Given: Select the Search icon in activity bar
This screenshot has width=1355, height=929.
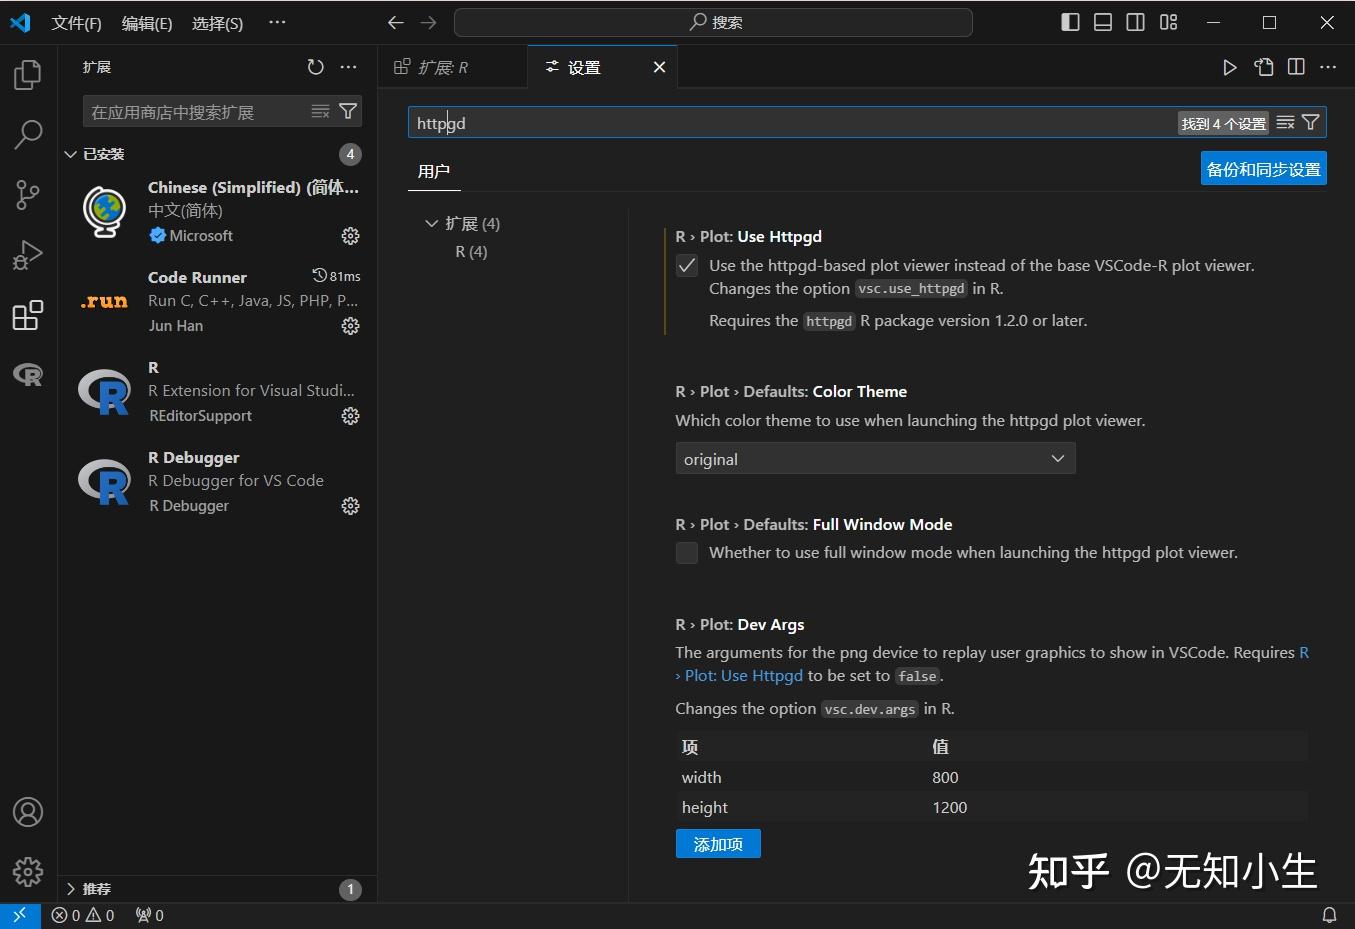Looking at the screenshot, I should (x=27, y=134).
